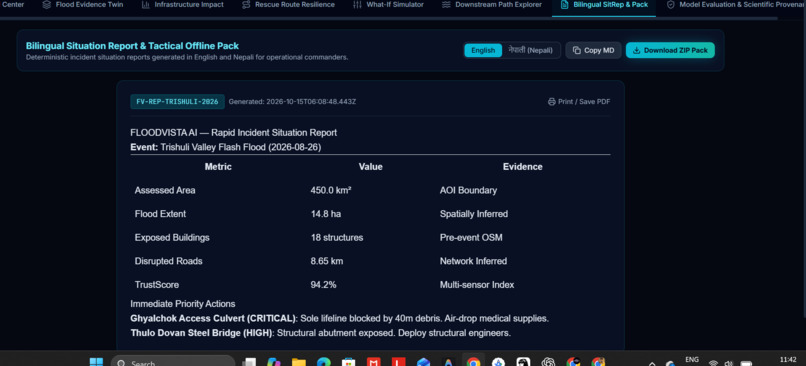Click the 18 structures value
Image resolution: width=806 pixels, height=366 pixels.
pyautogui.click(x=337, y=237)
